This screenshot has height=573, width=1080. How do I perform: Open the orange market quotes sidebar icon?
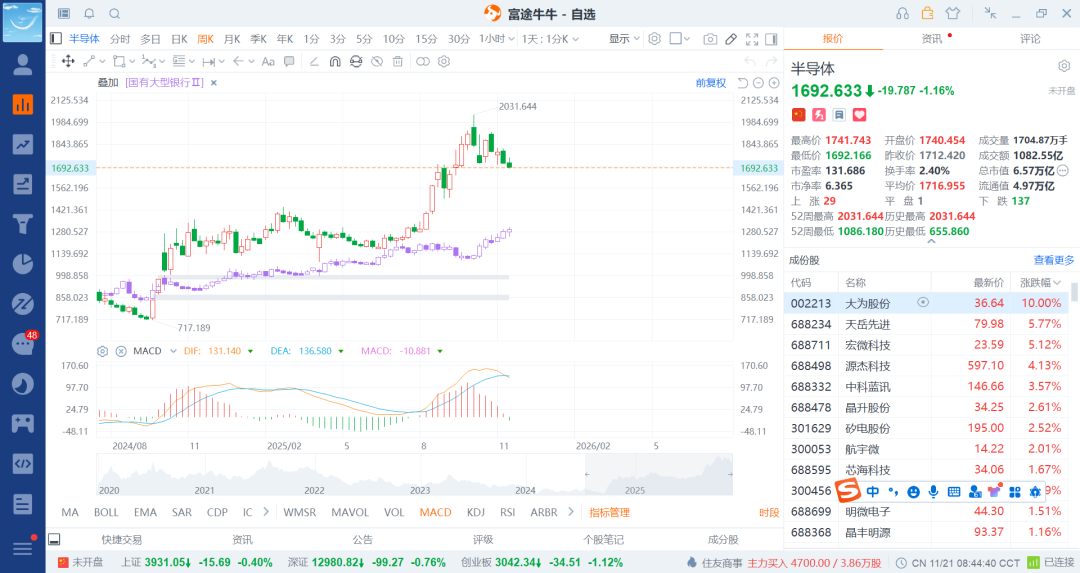pos(23,105)
